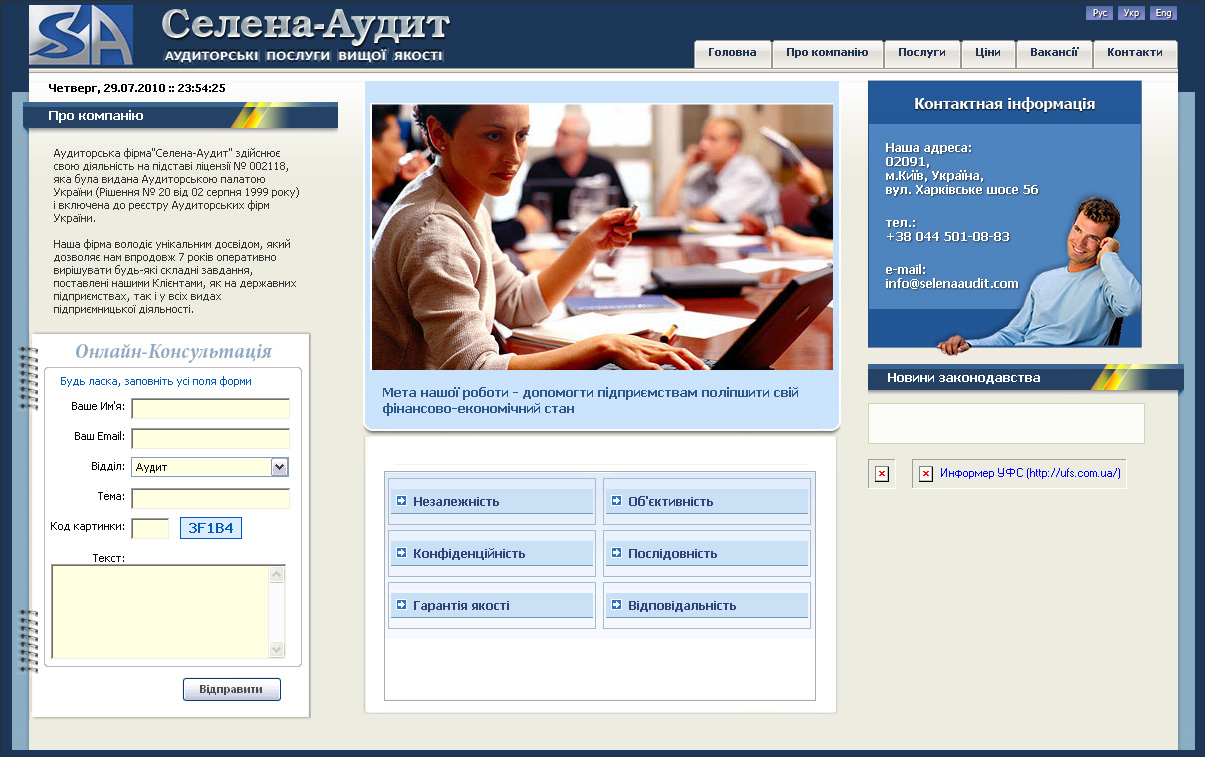Click the Мета нашої роботи caption text
This screenshot has width=1205, height=757.
tap(590, 400)
